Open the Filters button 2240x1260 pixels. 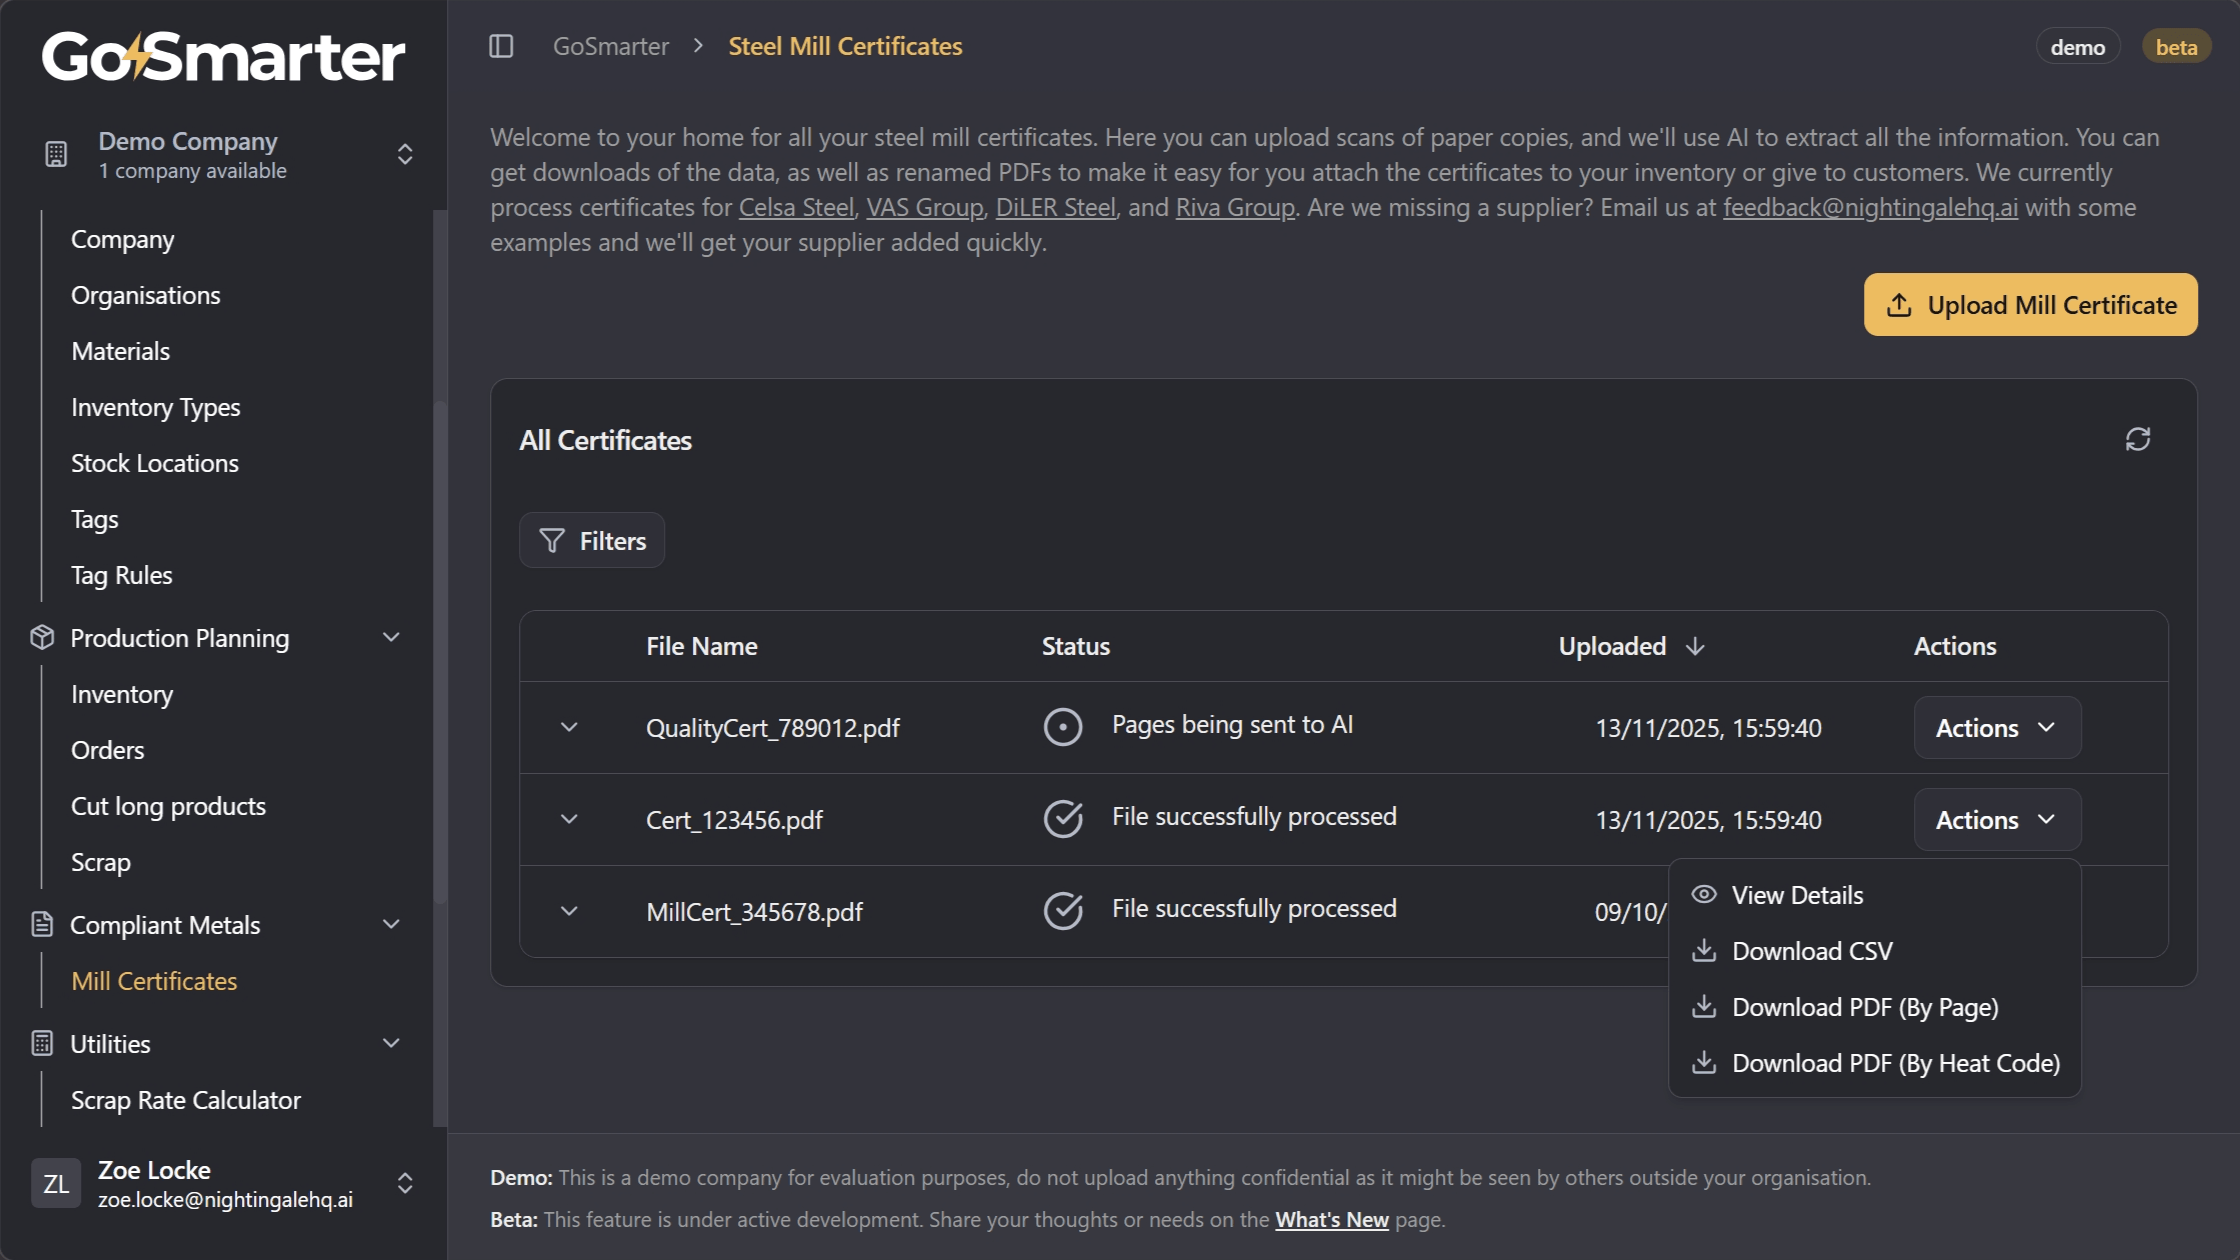point(592,540)
